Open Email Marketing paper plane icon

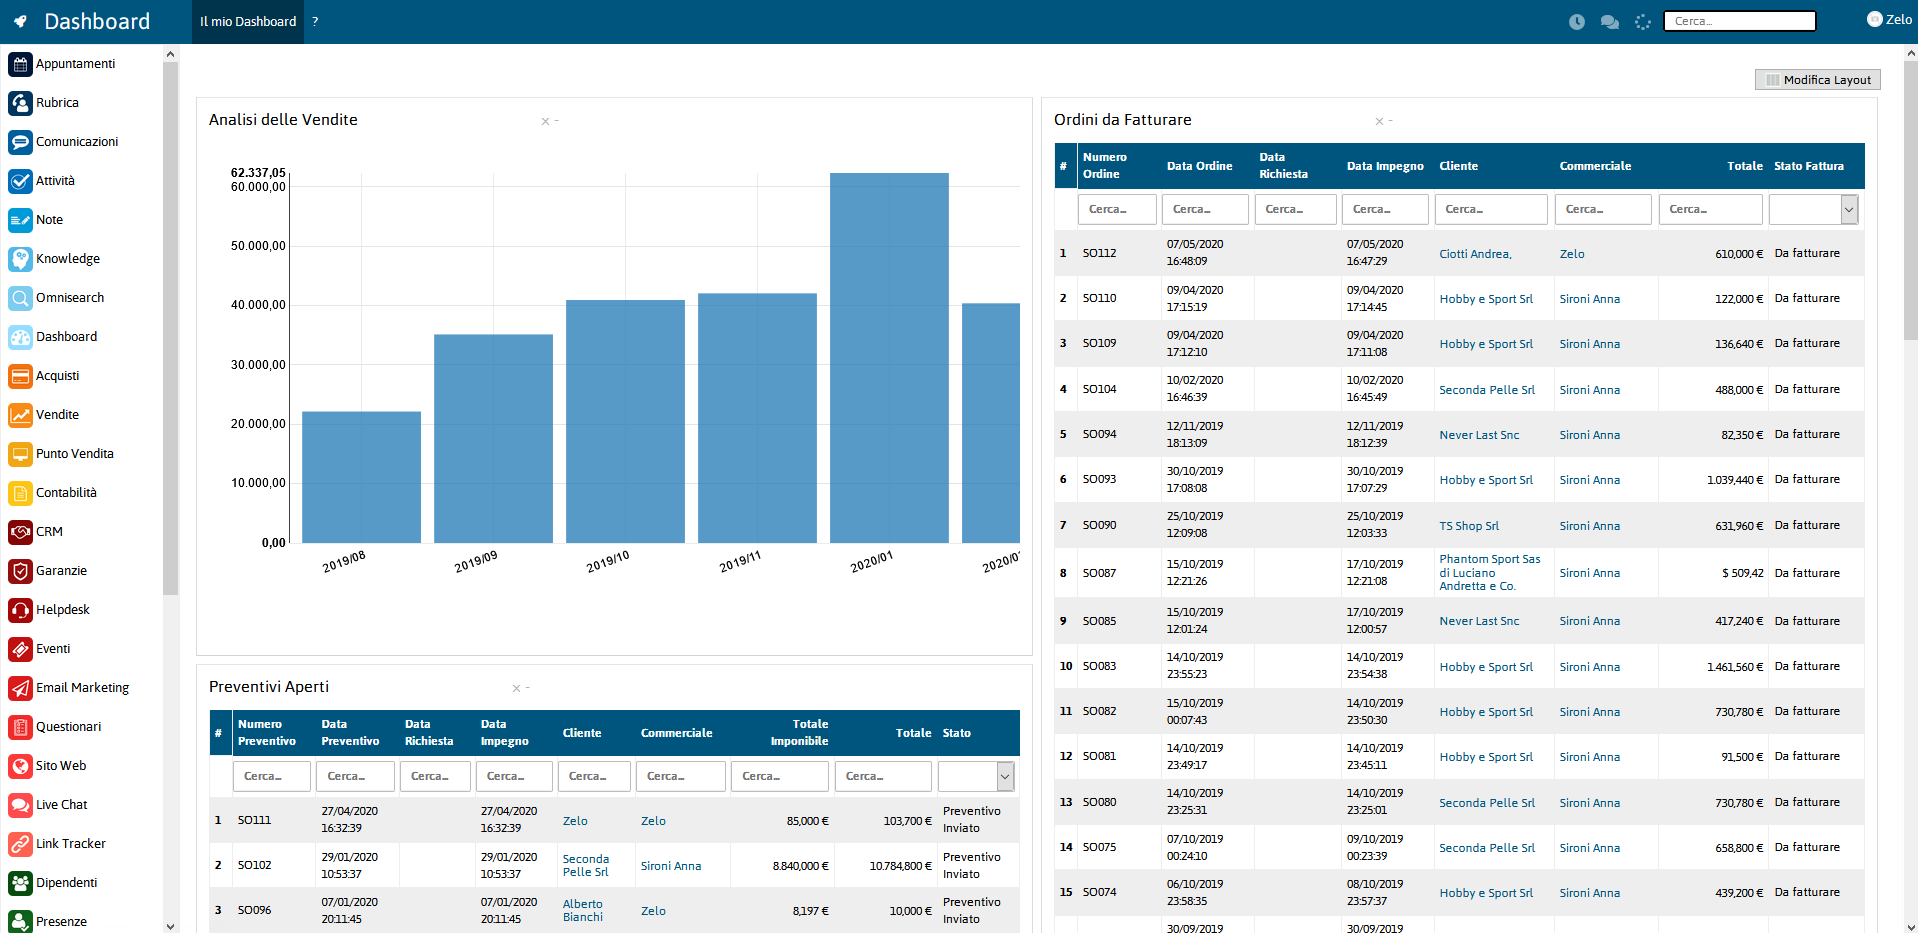click(20, 688)
